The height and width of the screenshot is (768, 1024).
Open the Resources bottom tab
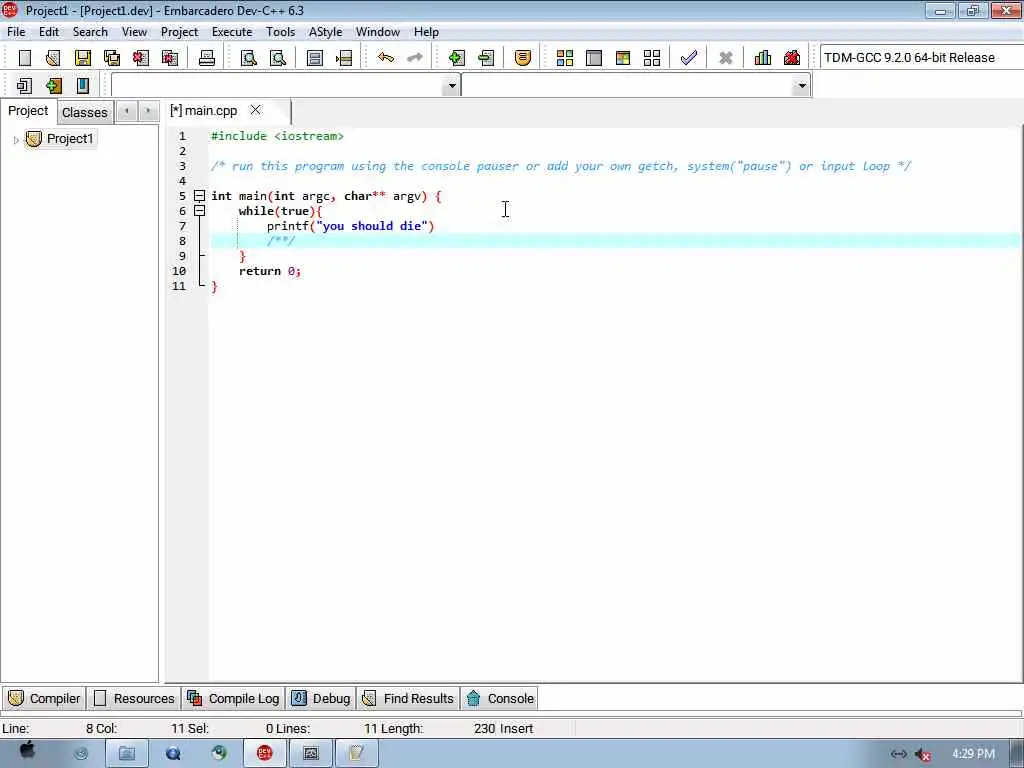(135, 699)
